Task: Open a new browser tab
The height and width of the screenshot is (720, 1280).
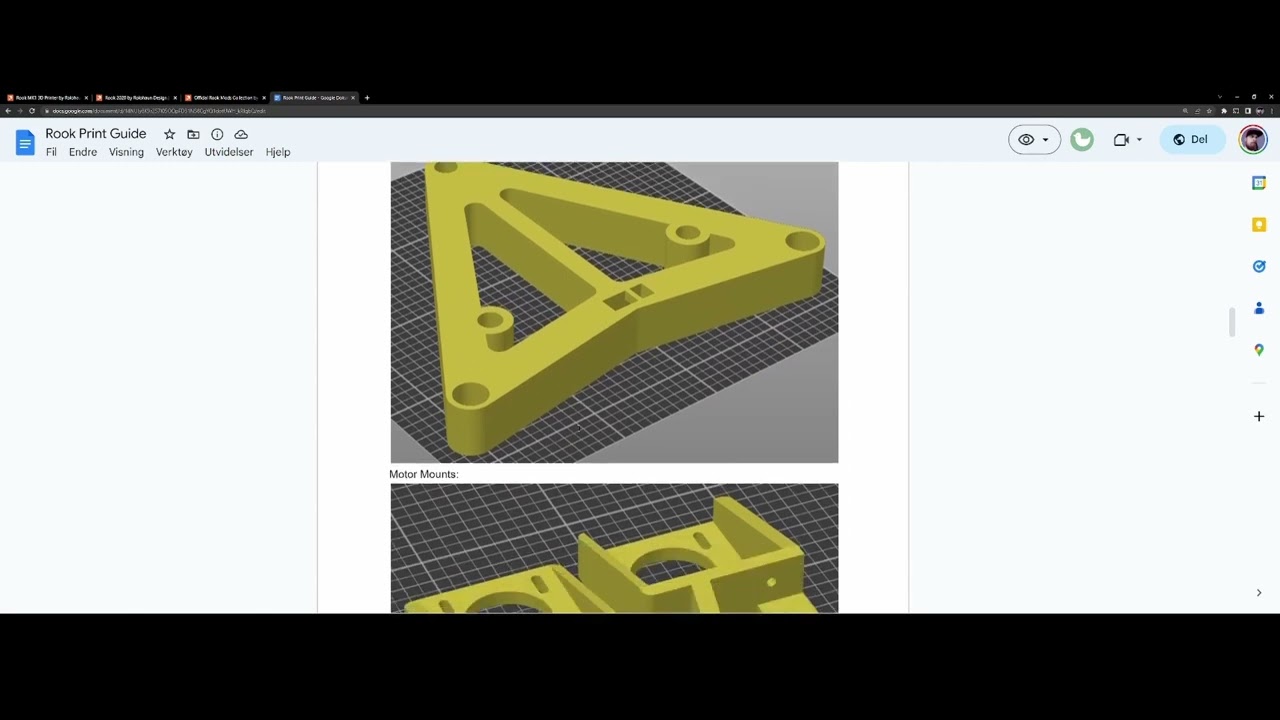Action: [x=367, y=98]
